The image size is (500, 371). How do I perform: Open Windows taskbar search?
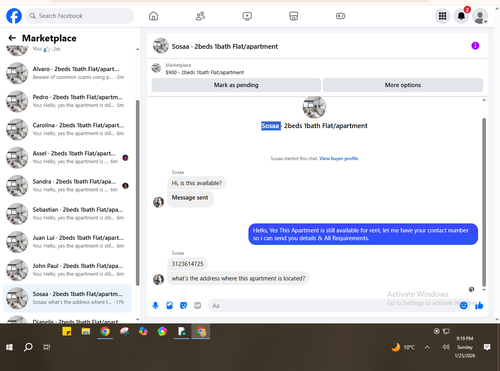click(x=28, y=347)
